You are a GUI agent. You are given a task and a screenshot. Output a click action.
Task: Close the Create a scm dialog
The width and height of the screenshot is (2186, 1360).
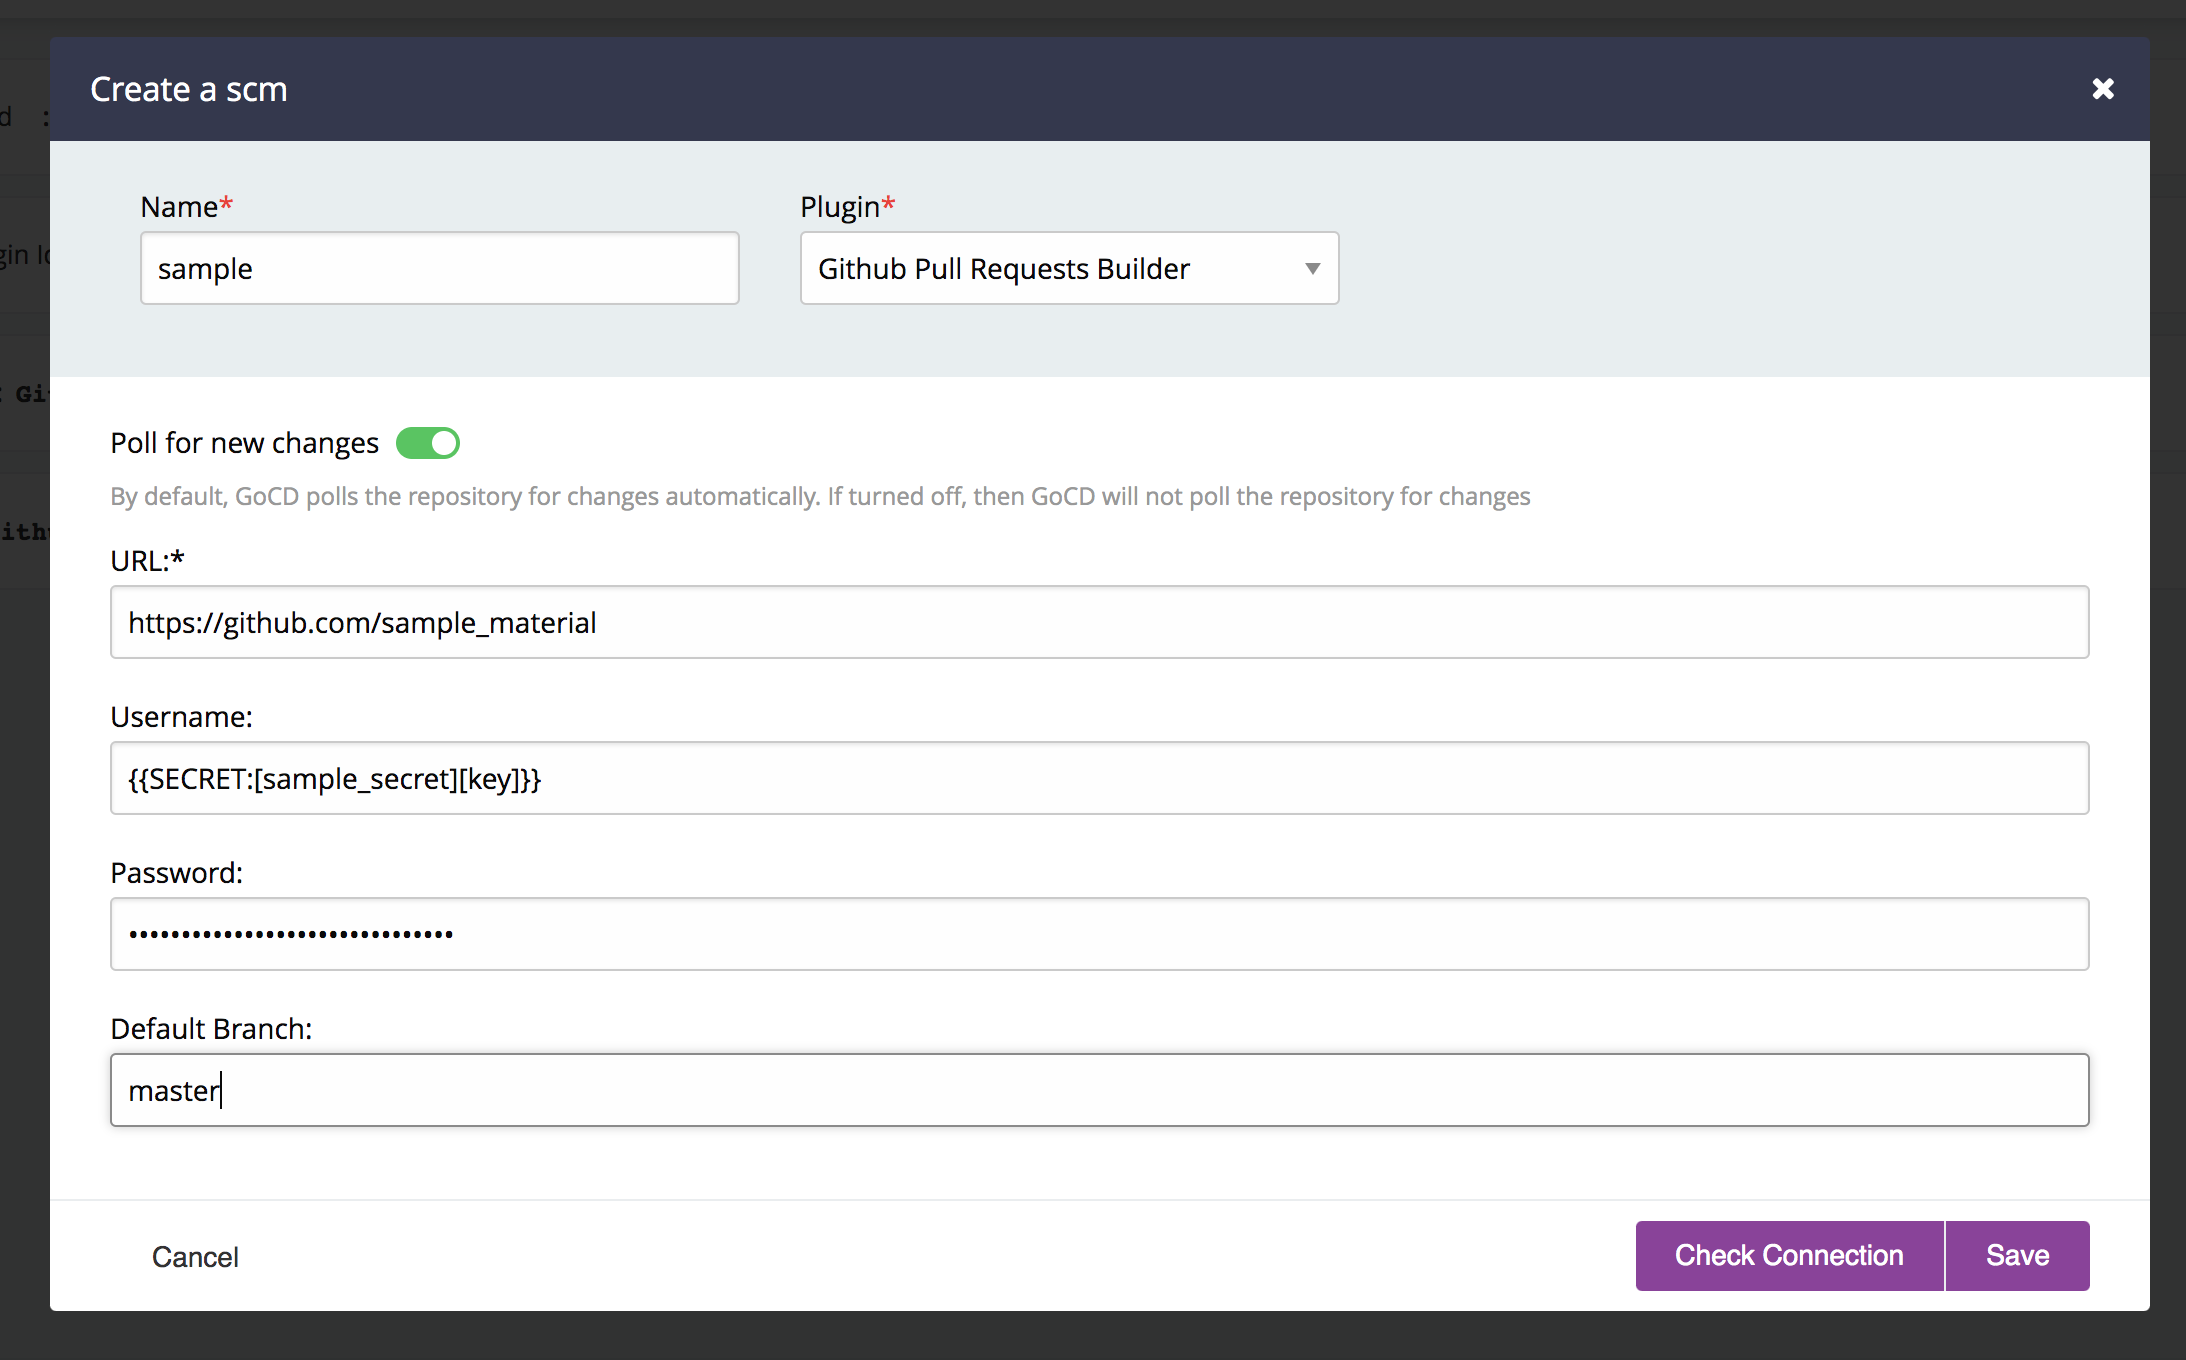click(2103, 89)
